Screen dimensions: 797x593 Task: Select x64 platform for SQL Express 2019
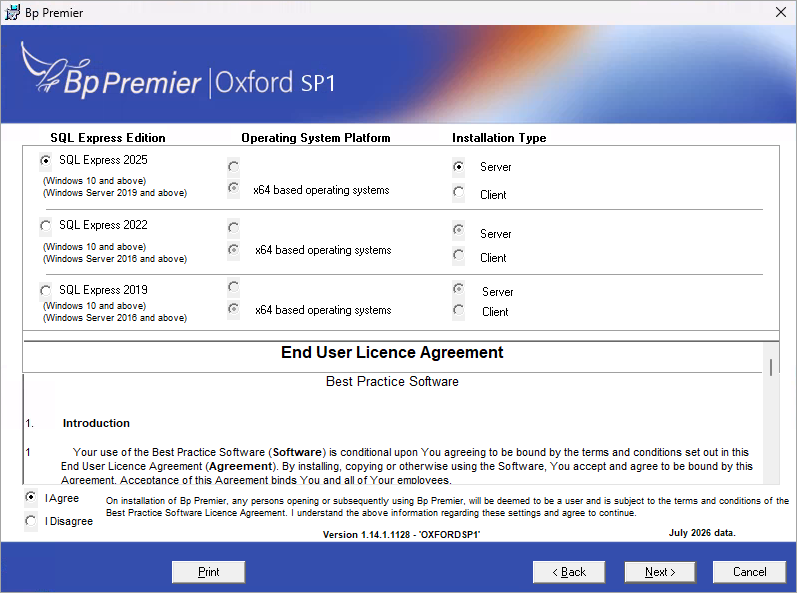point(233,309)
